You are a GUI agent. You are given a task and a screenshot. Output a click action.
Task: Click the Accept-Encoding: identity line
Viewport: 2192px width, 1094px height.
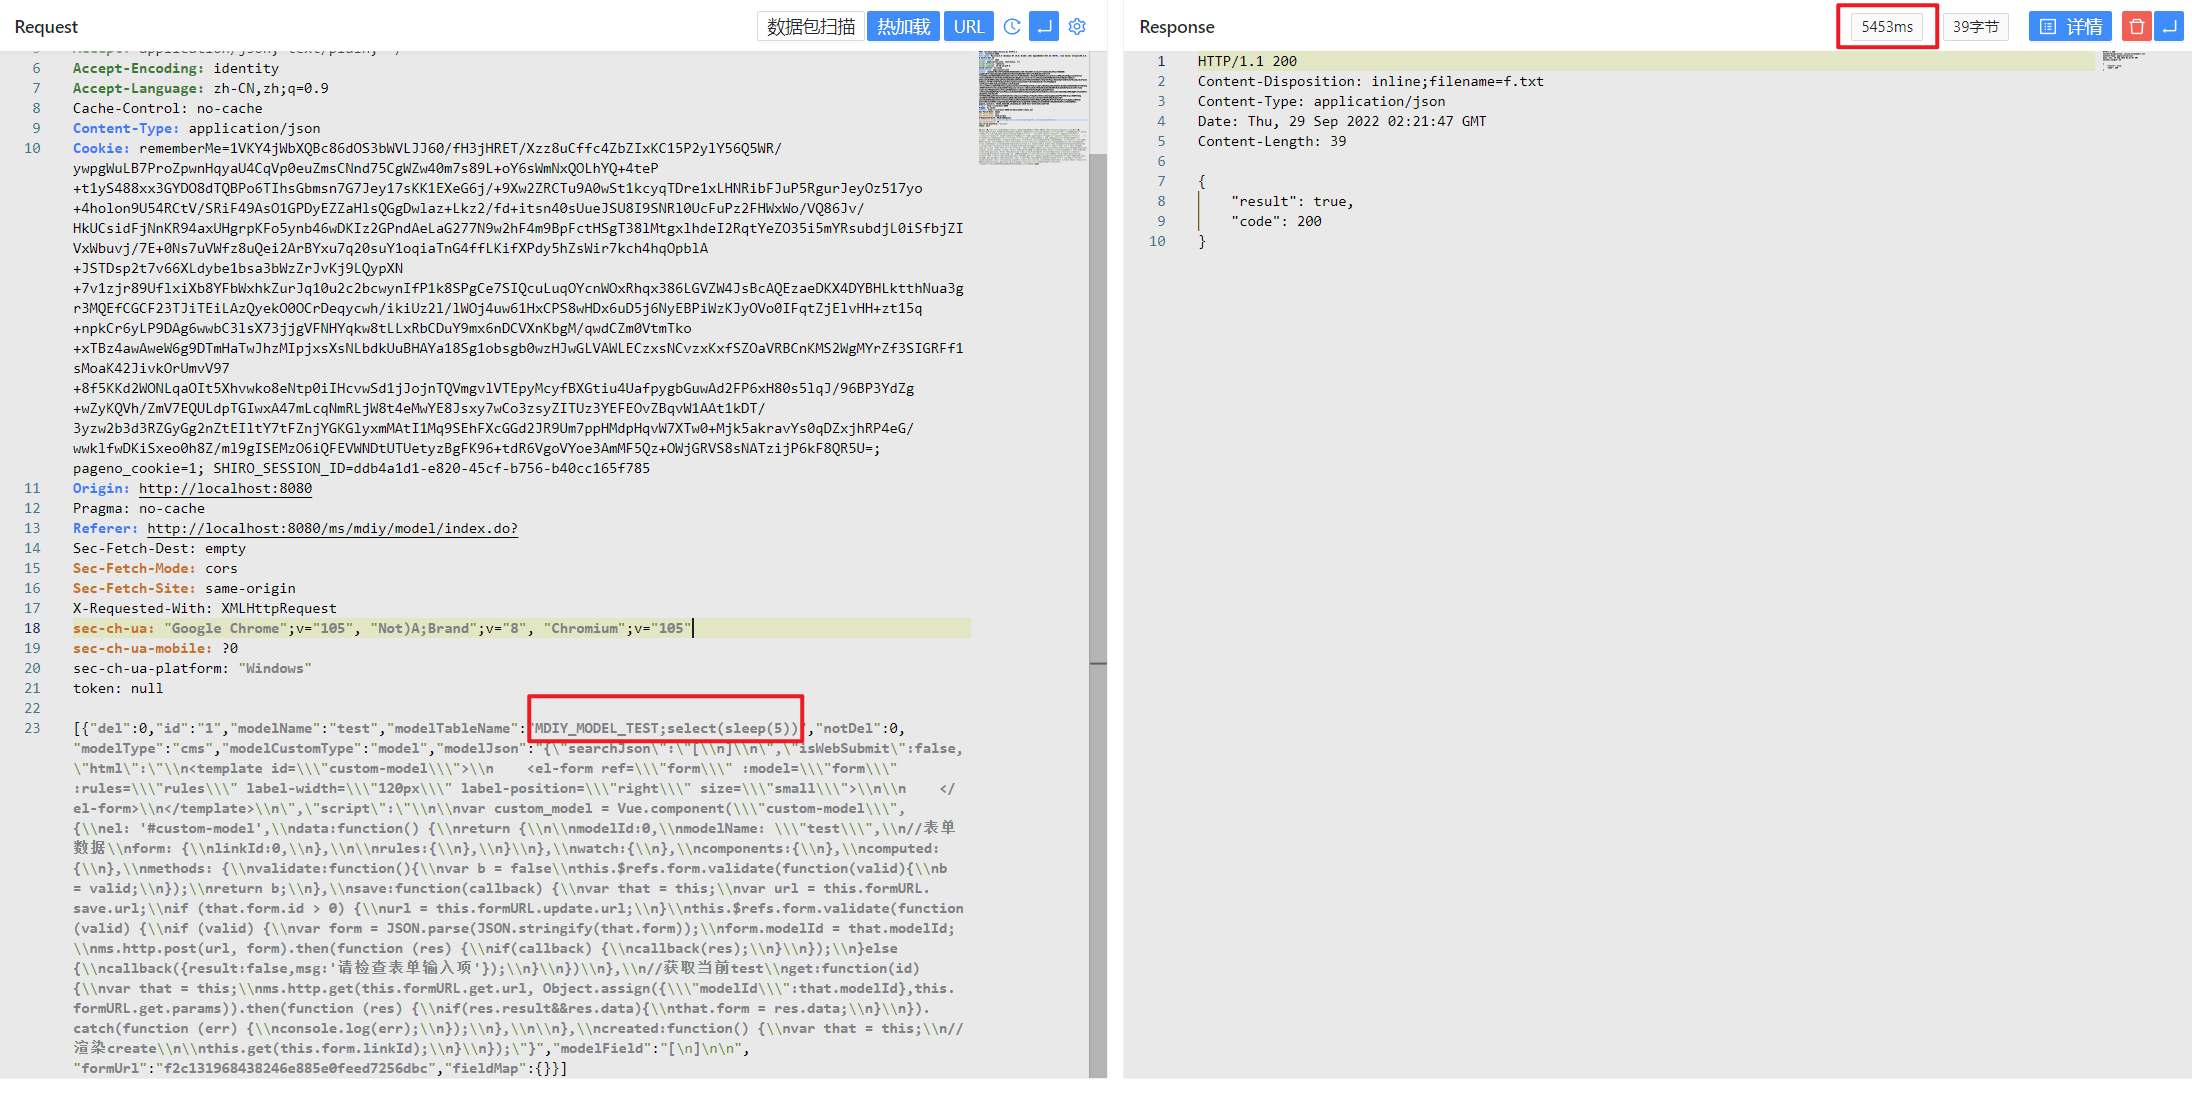[x=175, y=68]
